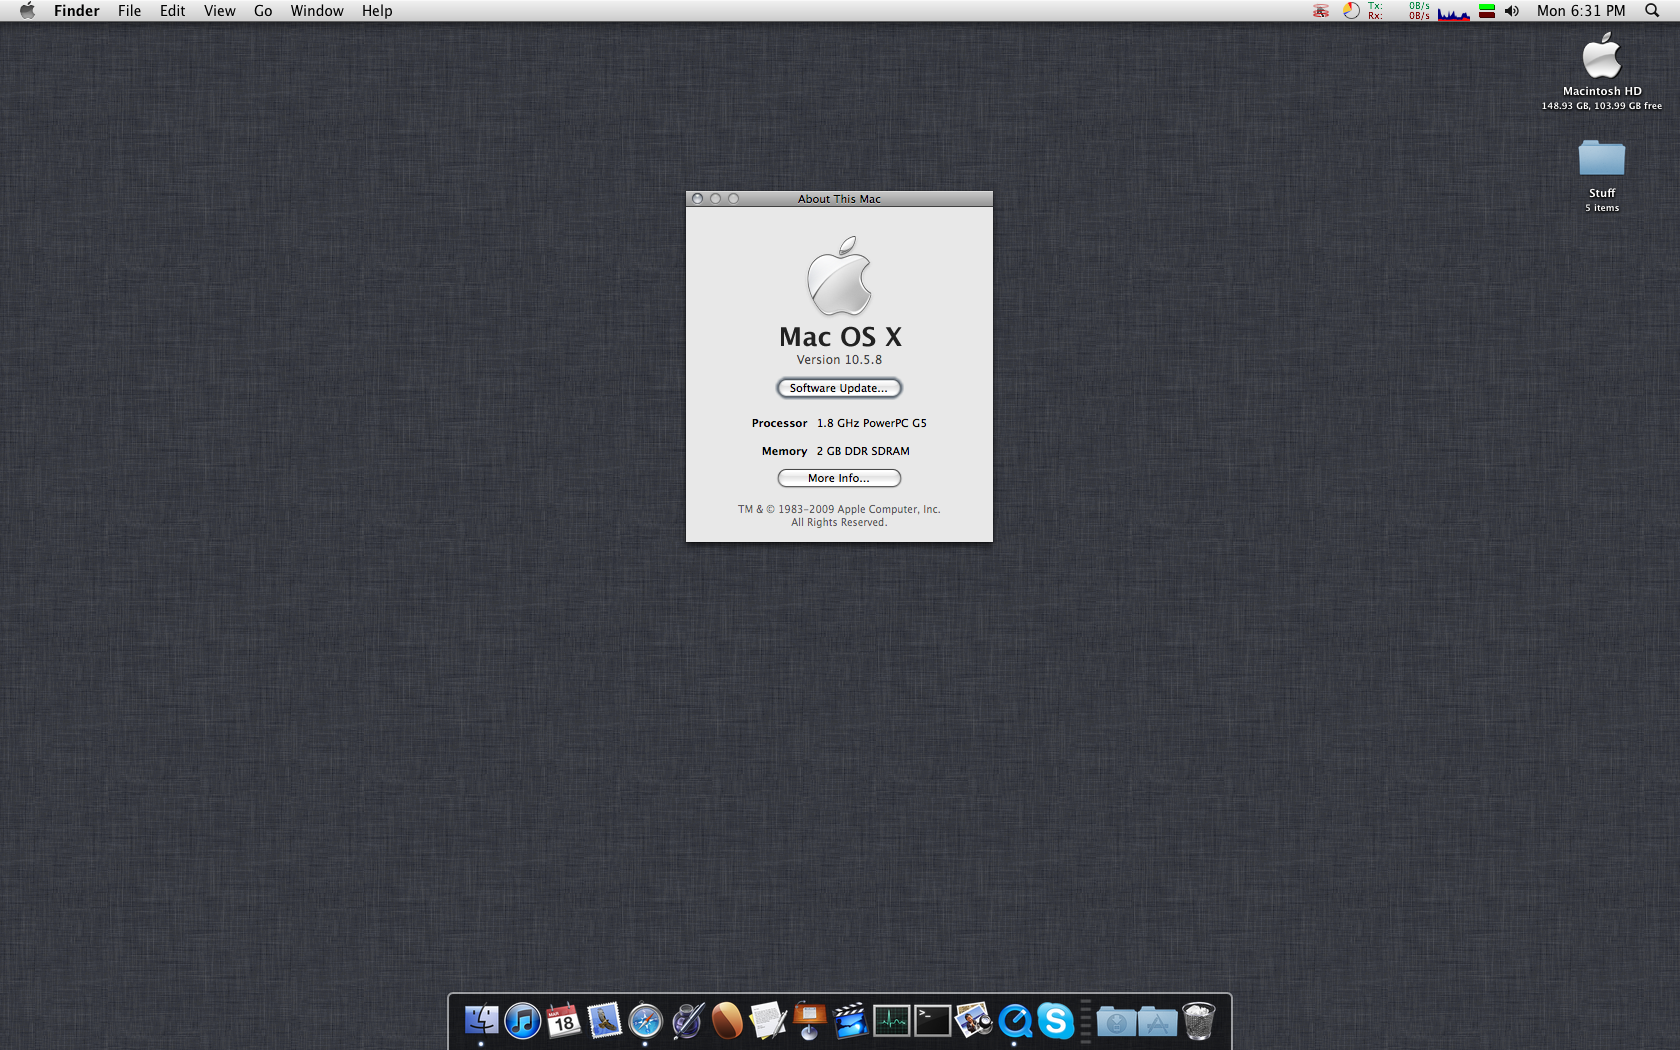
Task: Open the Apple menu
Action: pos(27,11)
